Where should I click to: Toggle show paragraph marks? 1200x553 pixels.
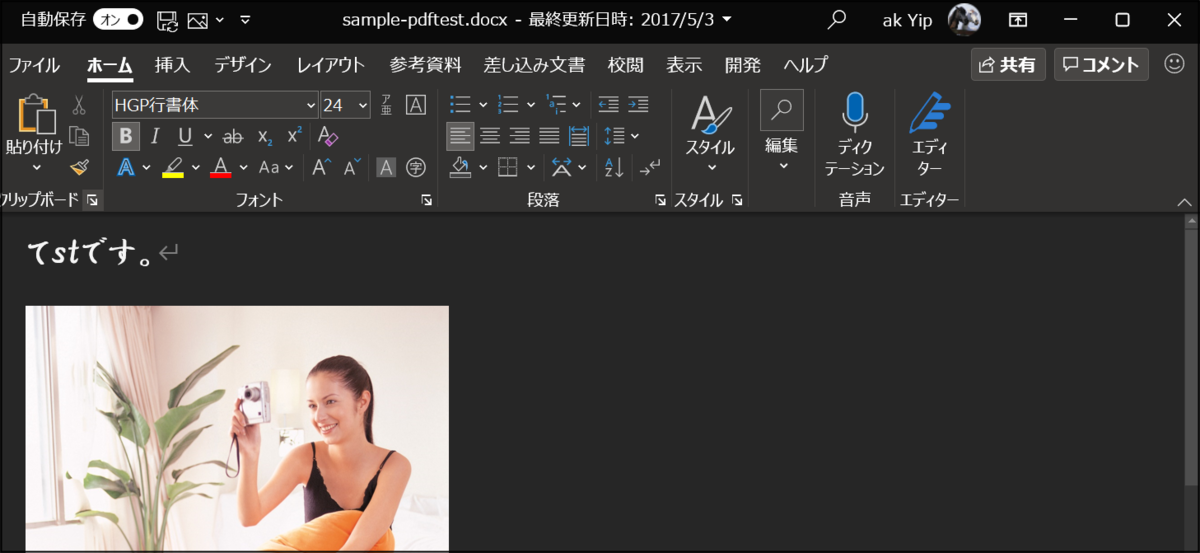coord(650,167)
